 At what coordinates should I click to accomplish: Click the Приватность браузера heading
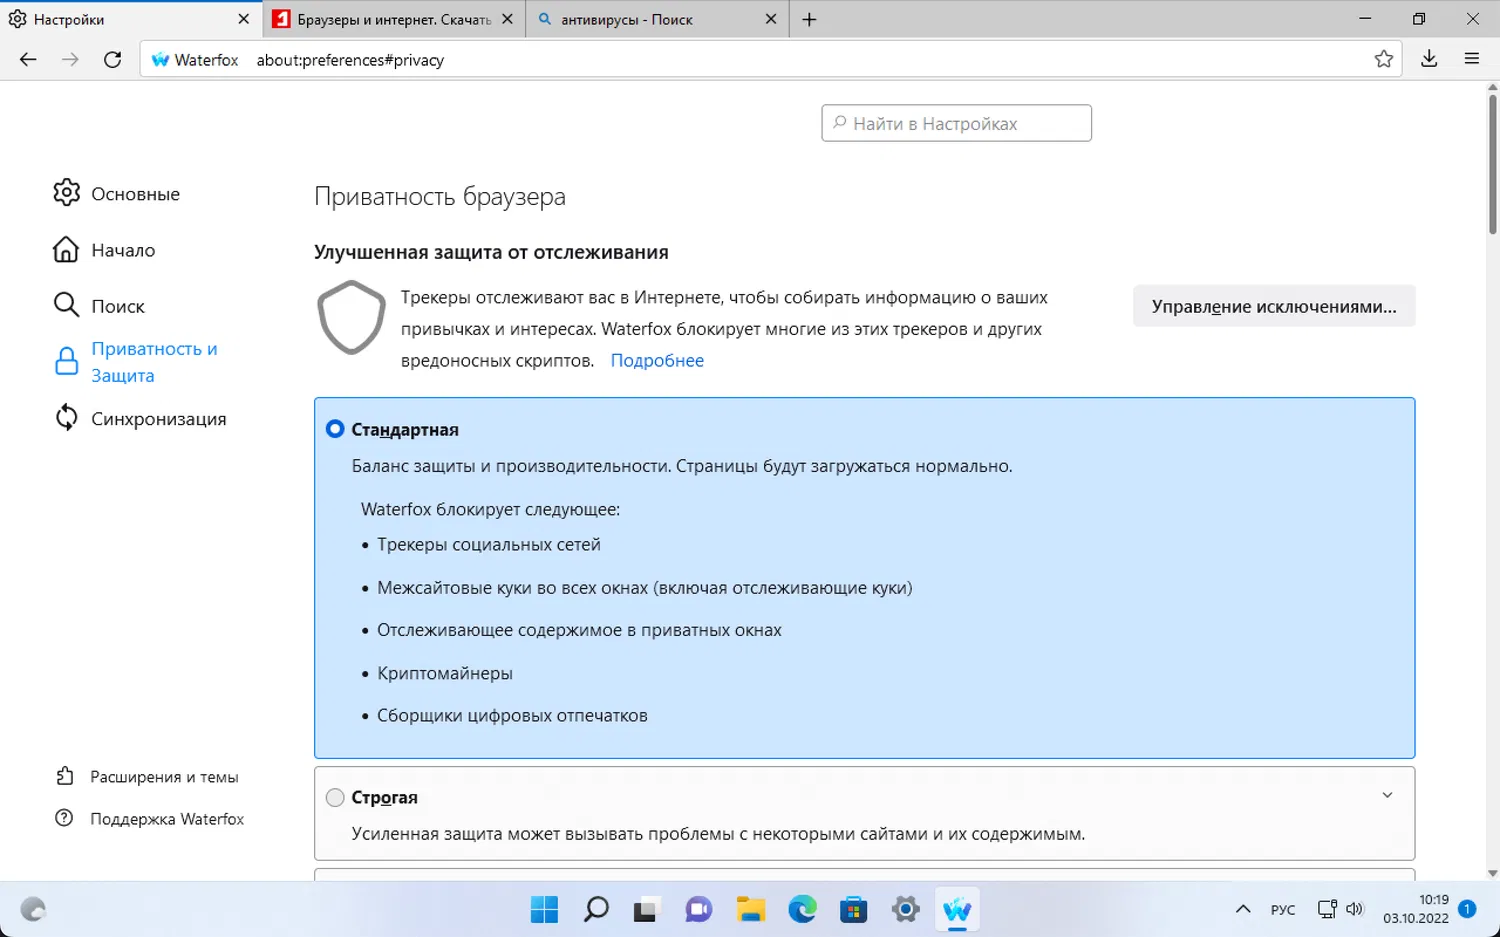(440, 197)
